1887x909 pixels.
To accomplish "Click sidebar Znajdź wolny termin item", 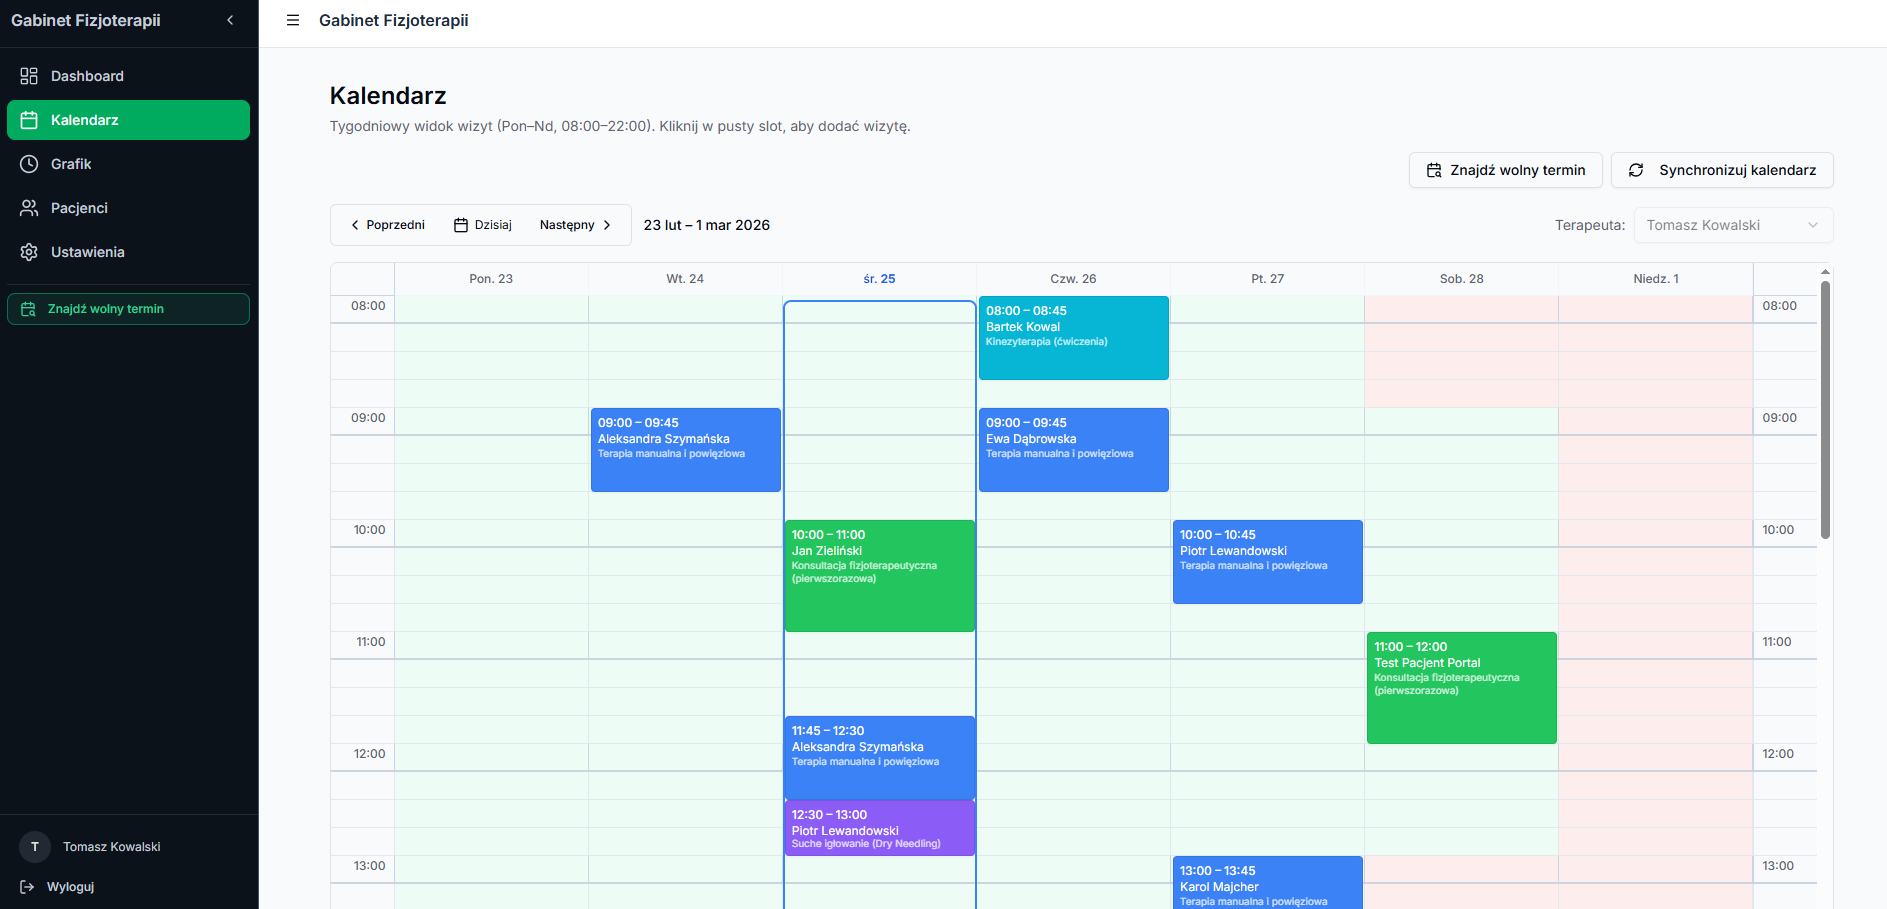I will pos(128,309).
